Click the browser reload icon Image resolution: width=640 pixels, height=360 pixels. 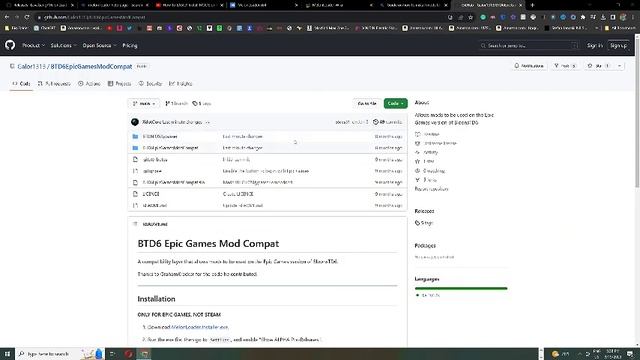[27, 17]
